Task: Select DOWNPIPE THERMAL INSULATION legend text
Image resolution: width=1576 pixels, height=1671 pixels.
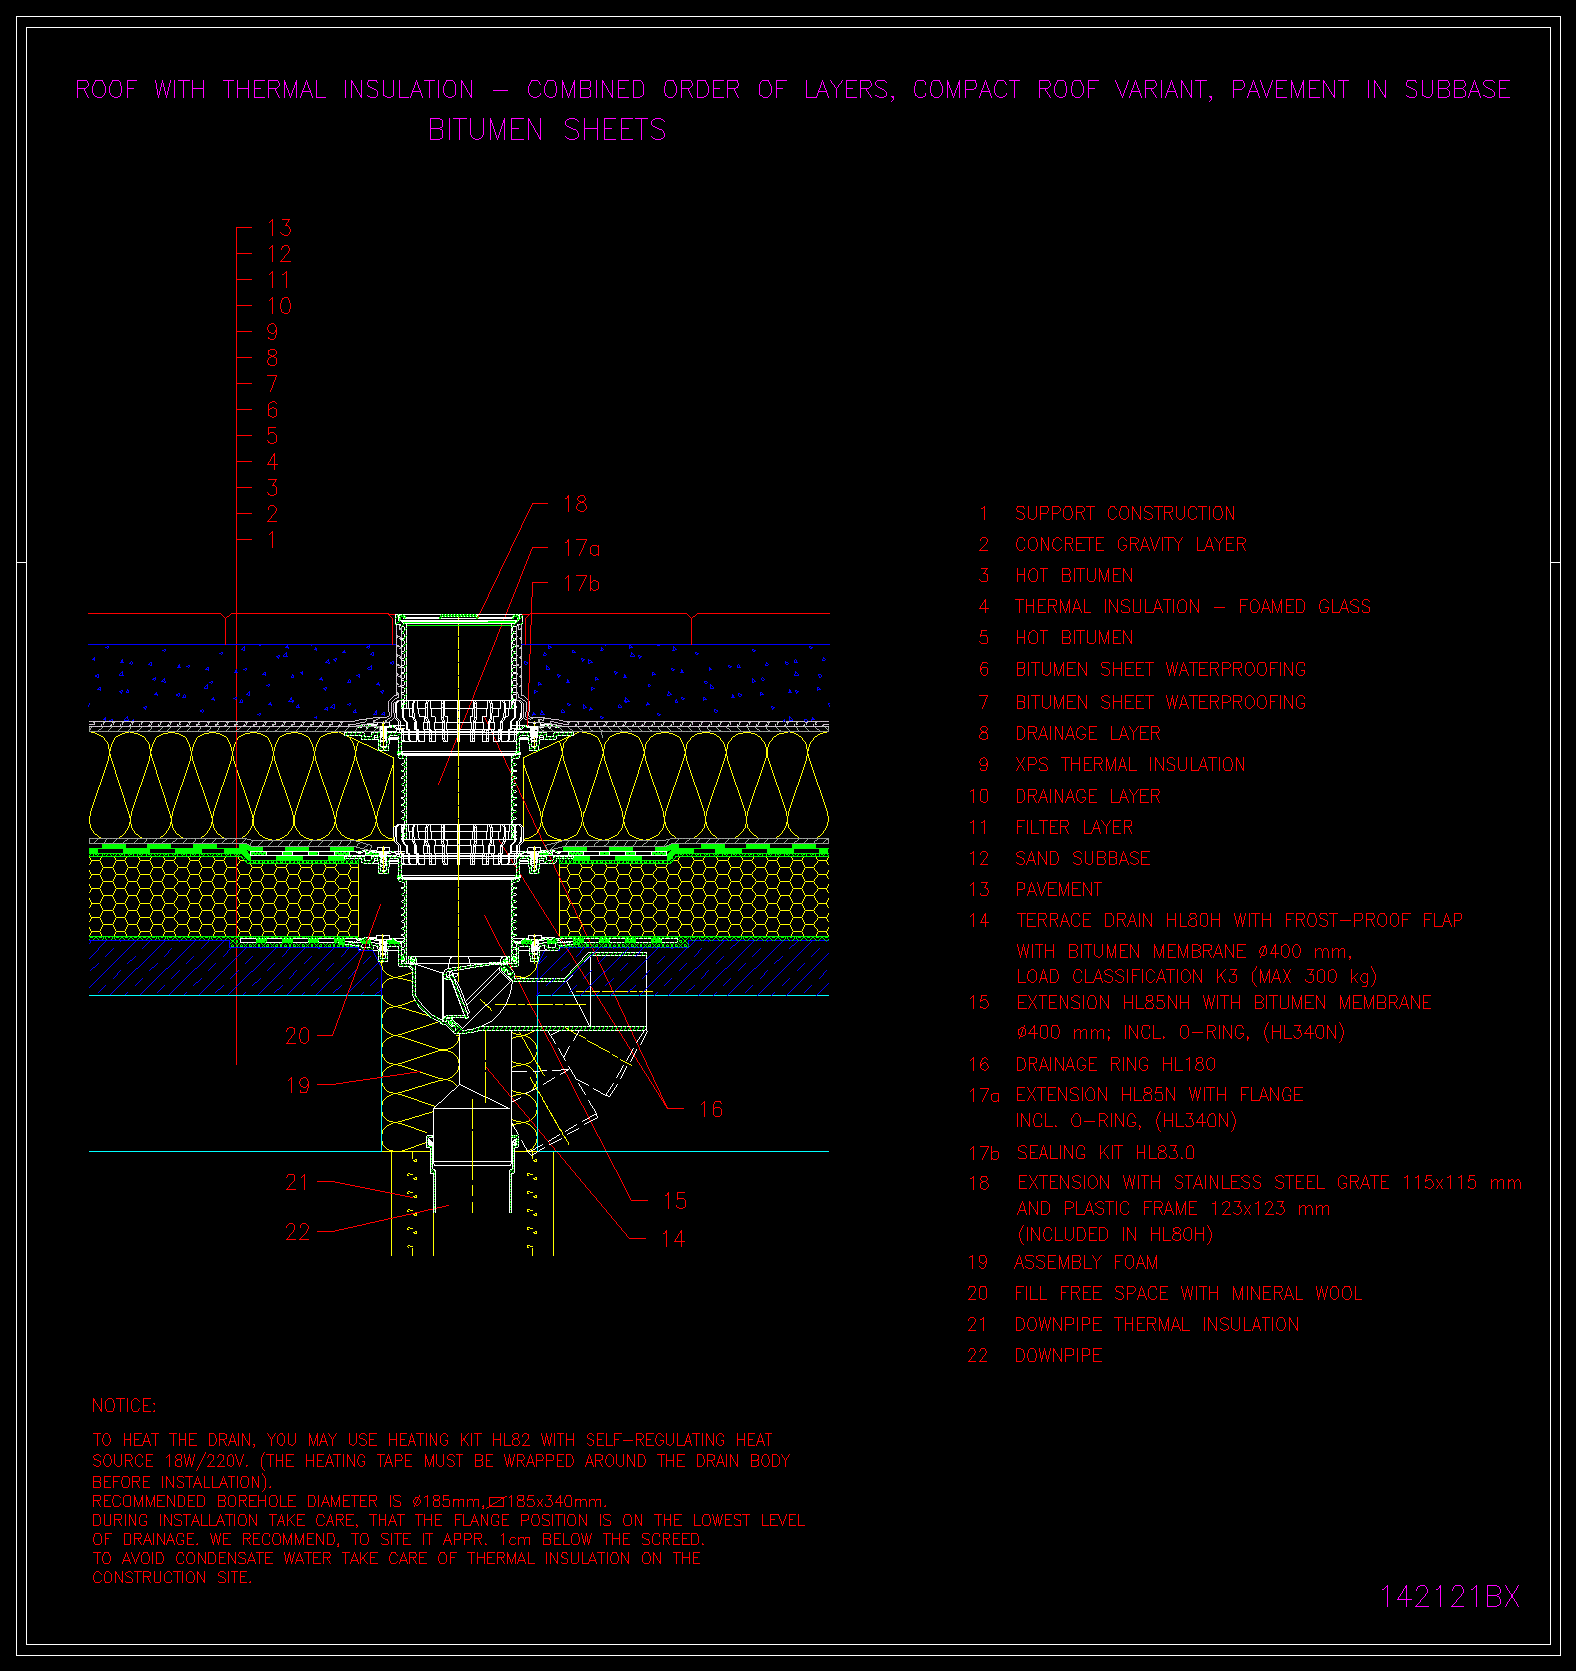Action: pyautogui.click(x=1156, y=1325)
